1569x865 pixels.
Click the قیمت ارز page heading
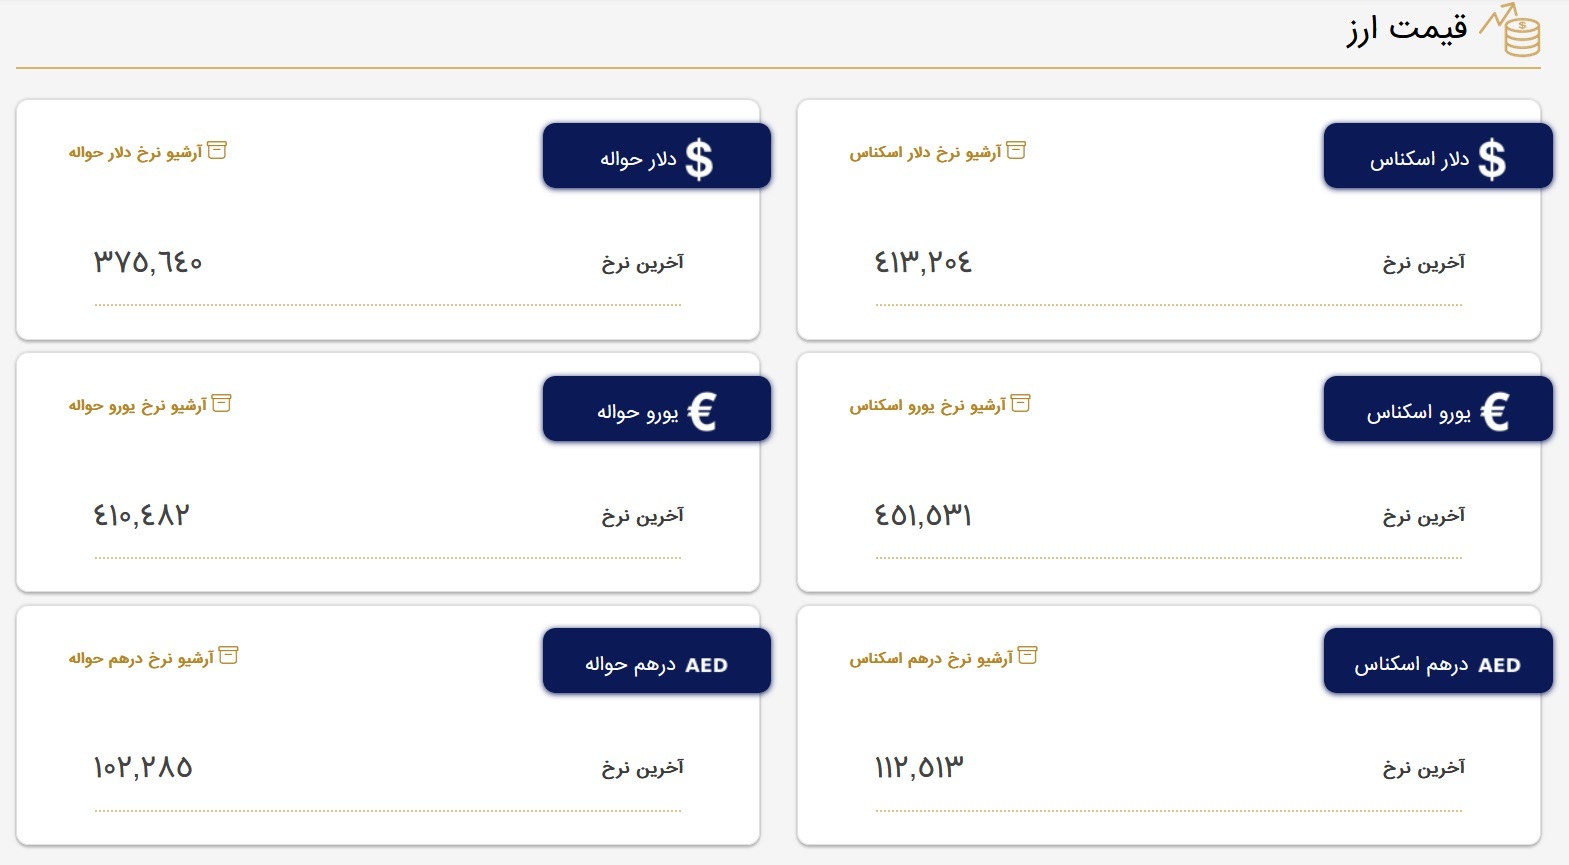(1407, 29)
